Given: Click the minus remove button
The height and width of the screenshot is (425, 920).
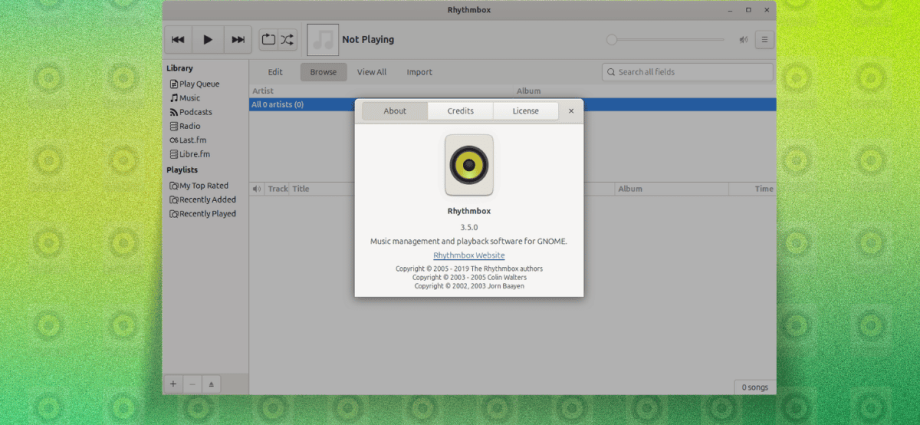Looking at the screenshot, I should [192, 384].
